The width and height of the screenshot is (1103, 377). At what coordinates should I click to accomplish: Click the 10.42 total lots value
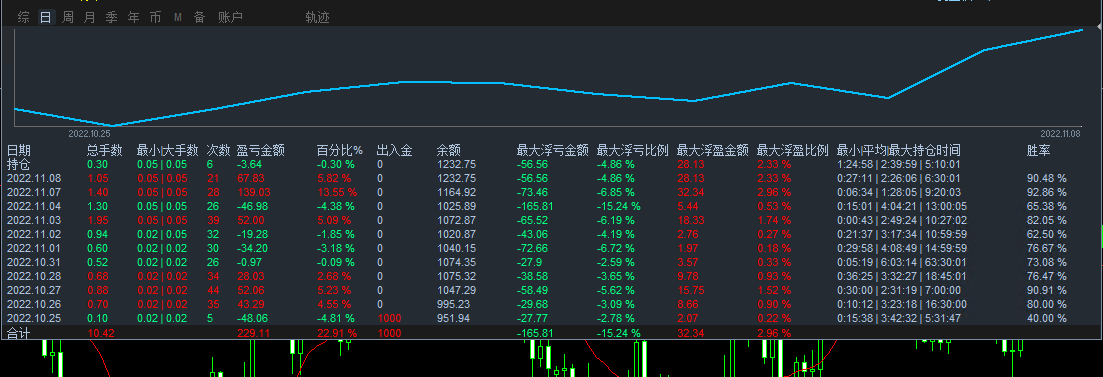101,333
